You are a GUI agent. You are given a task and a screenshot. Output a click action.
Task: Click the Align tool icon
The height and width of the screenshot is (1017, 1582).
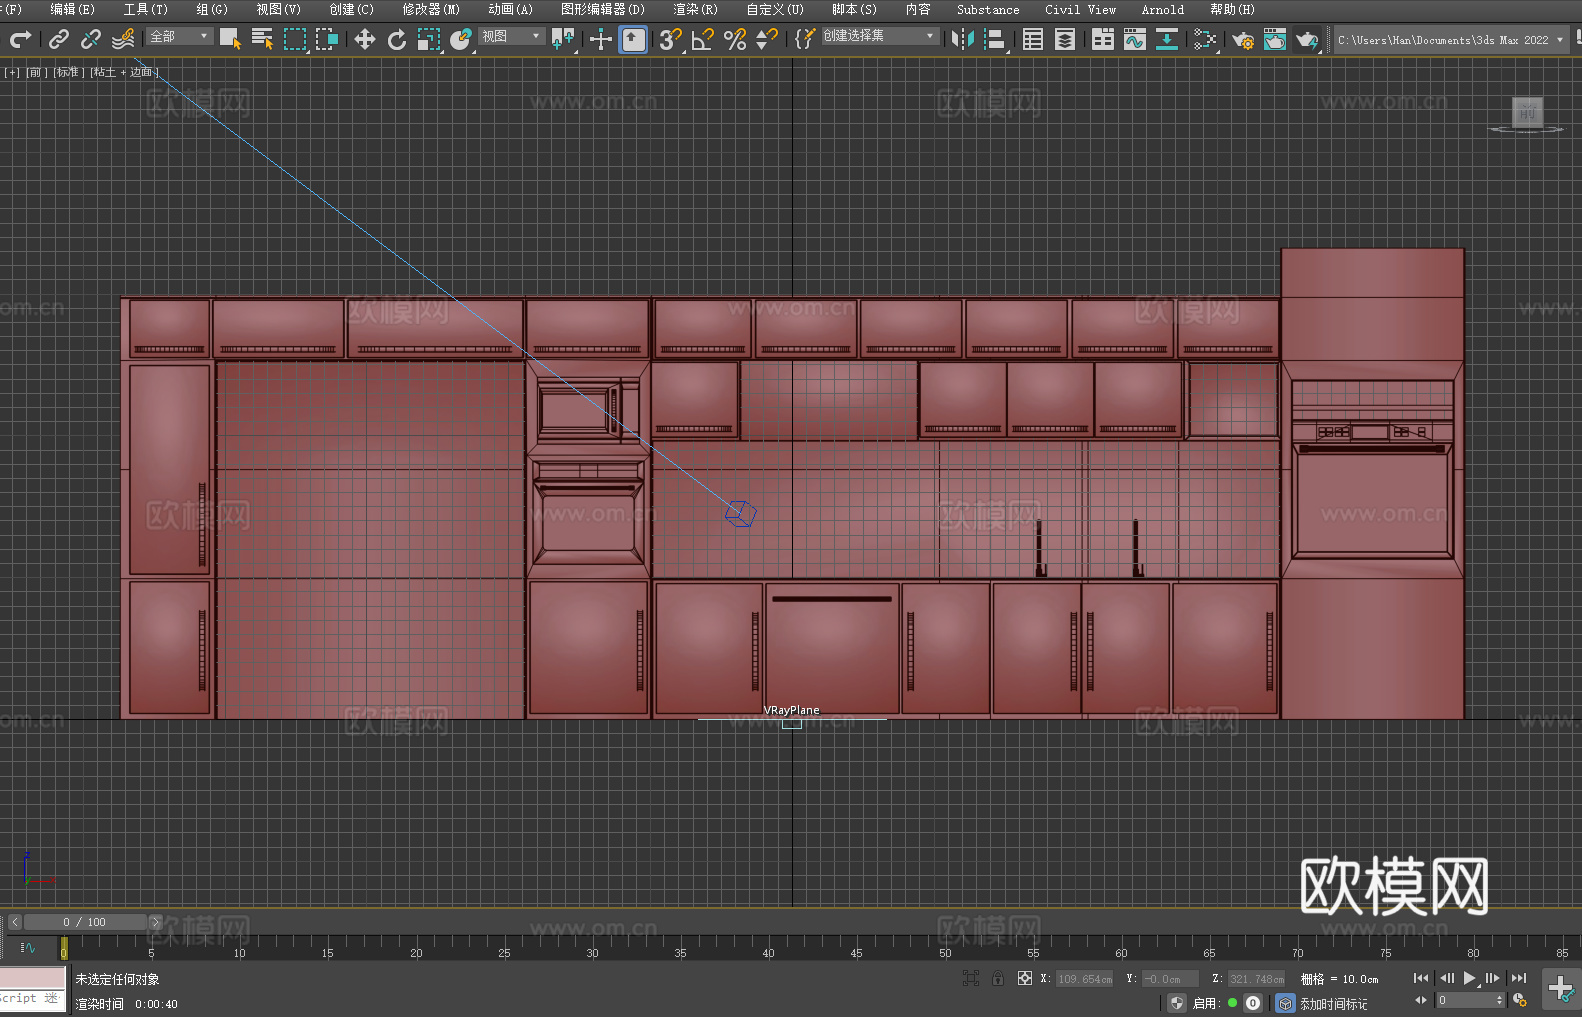pyautogui.click(x=995, y=39)
